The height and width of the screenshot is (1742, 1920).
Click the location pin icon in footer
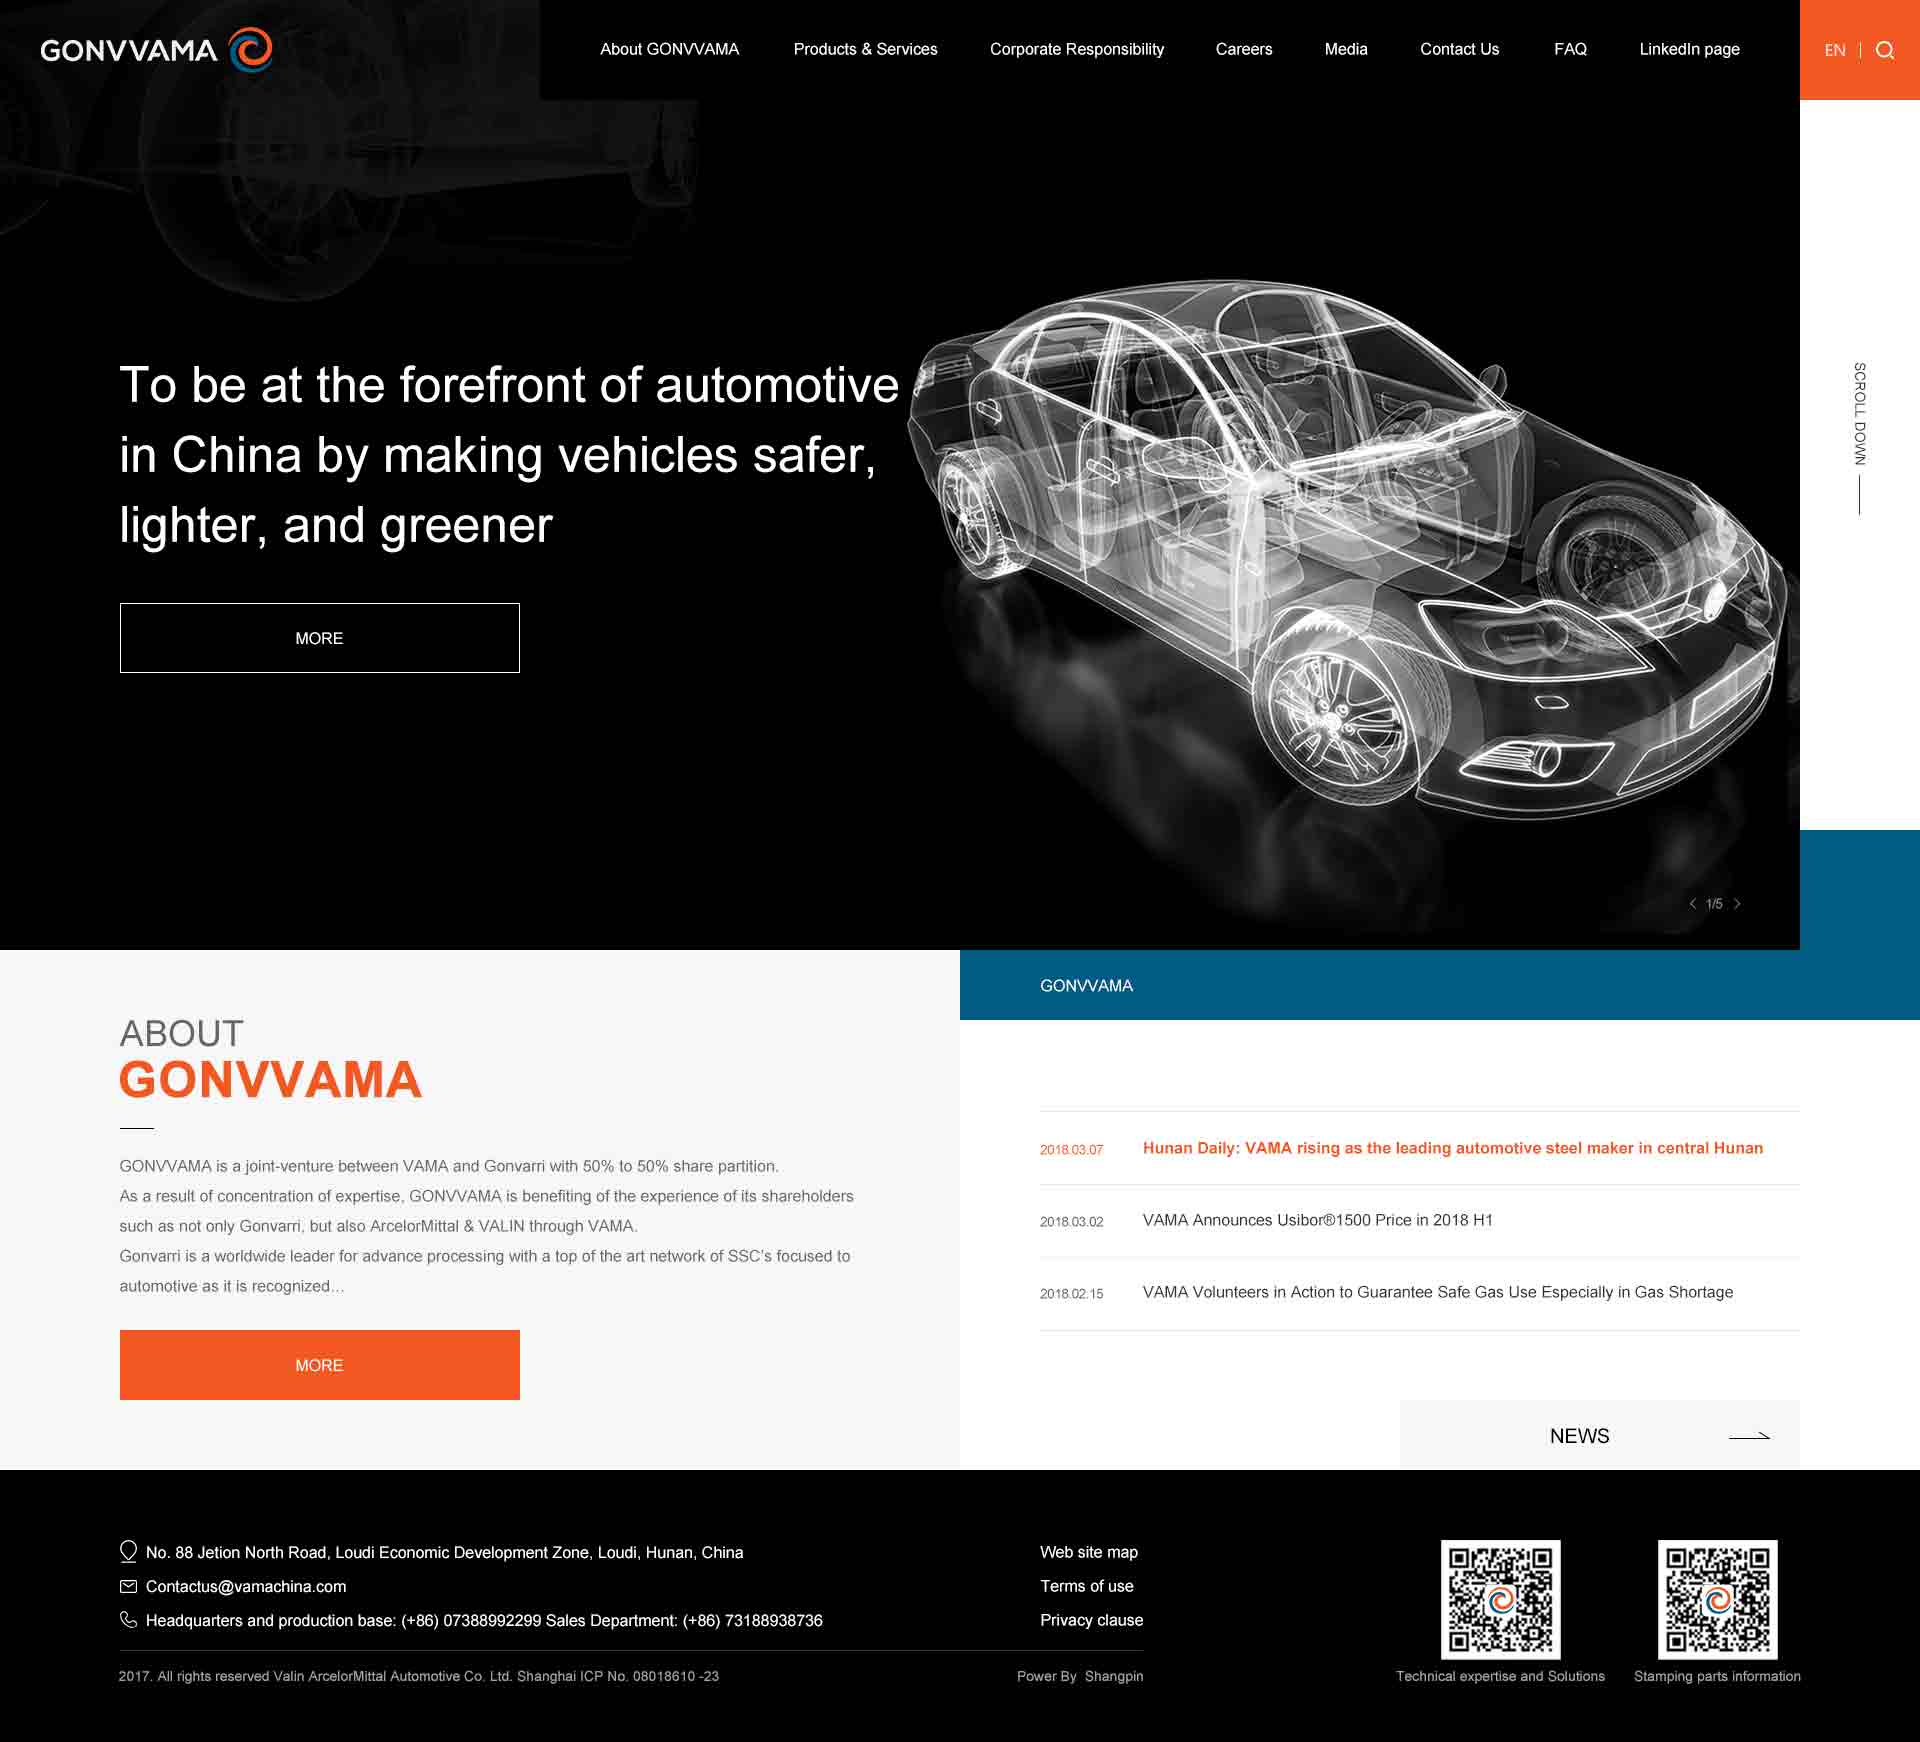pos(129,1551)
